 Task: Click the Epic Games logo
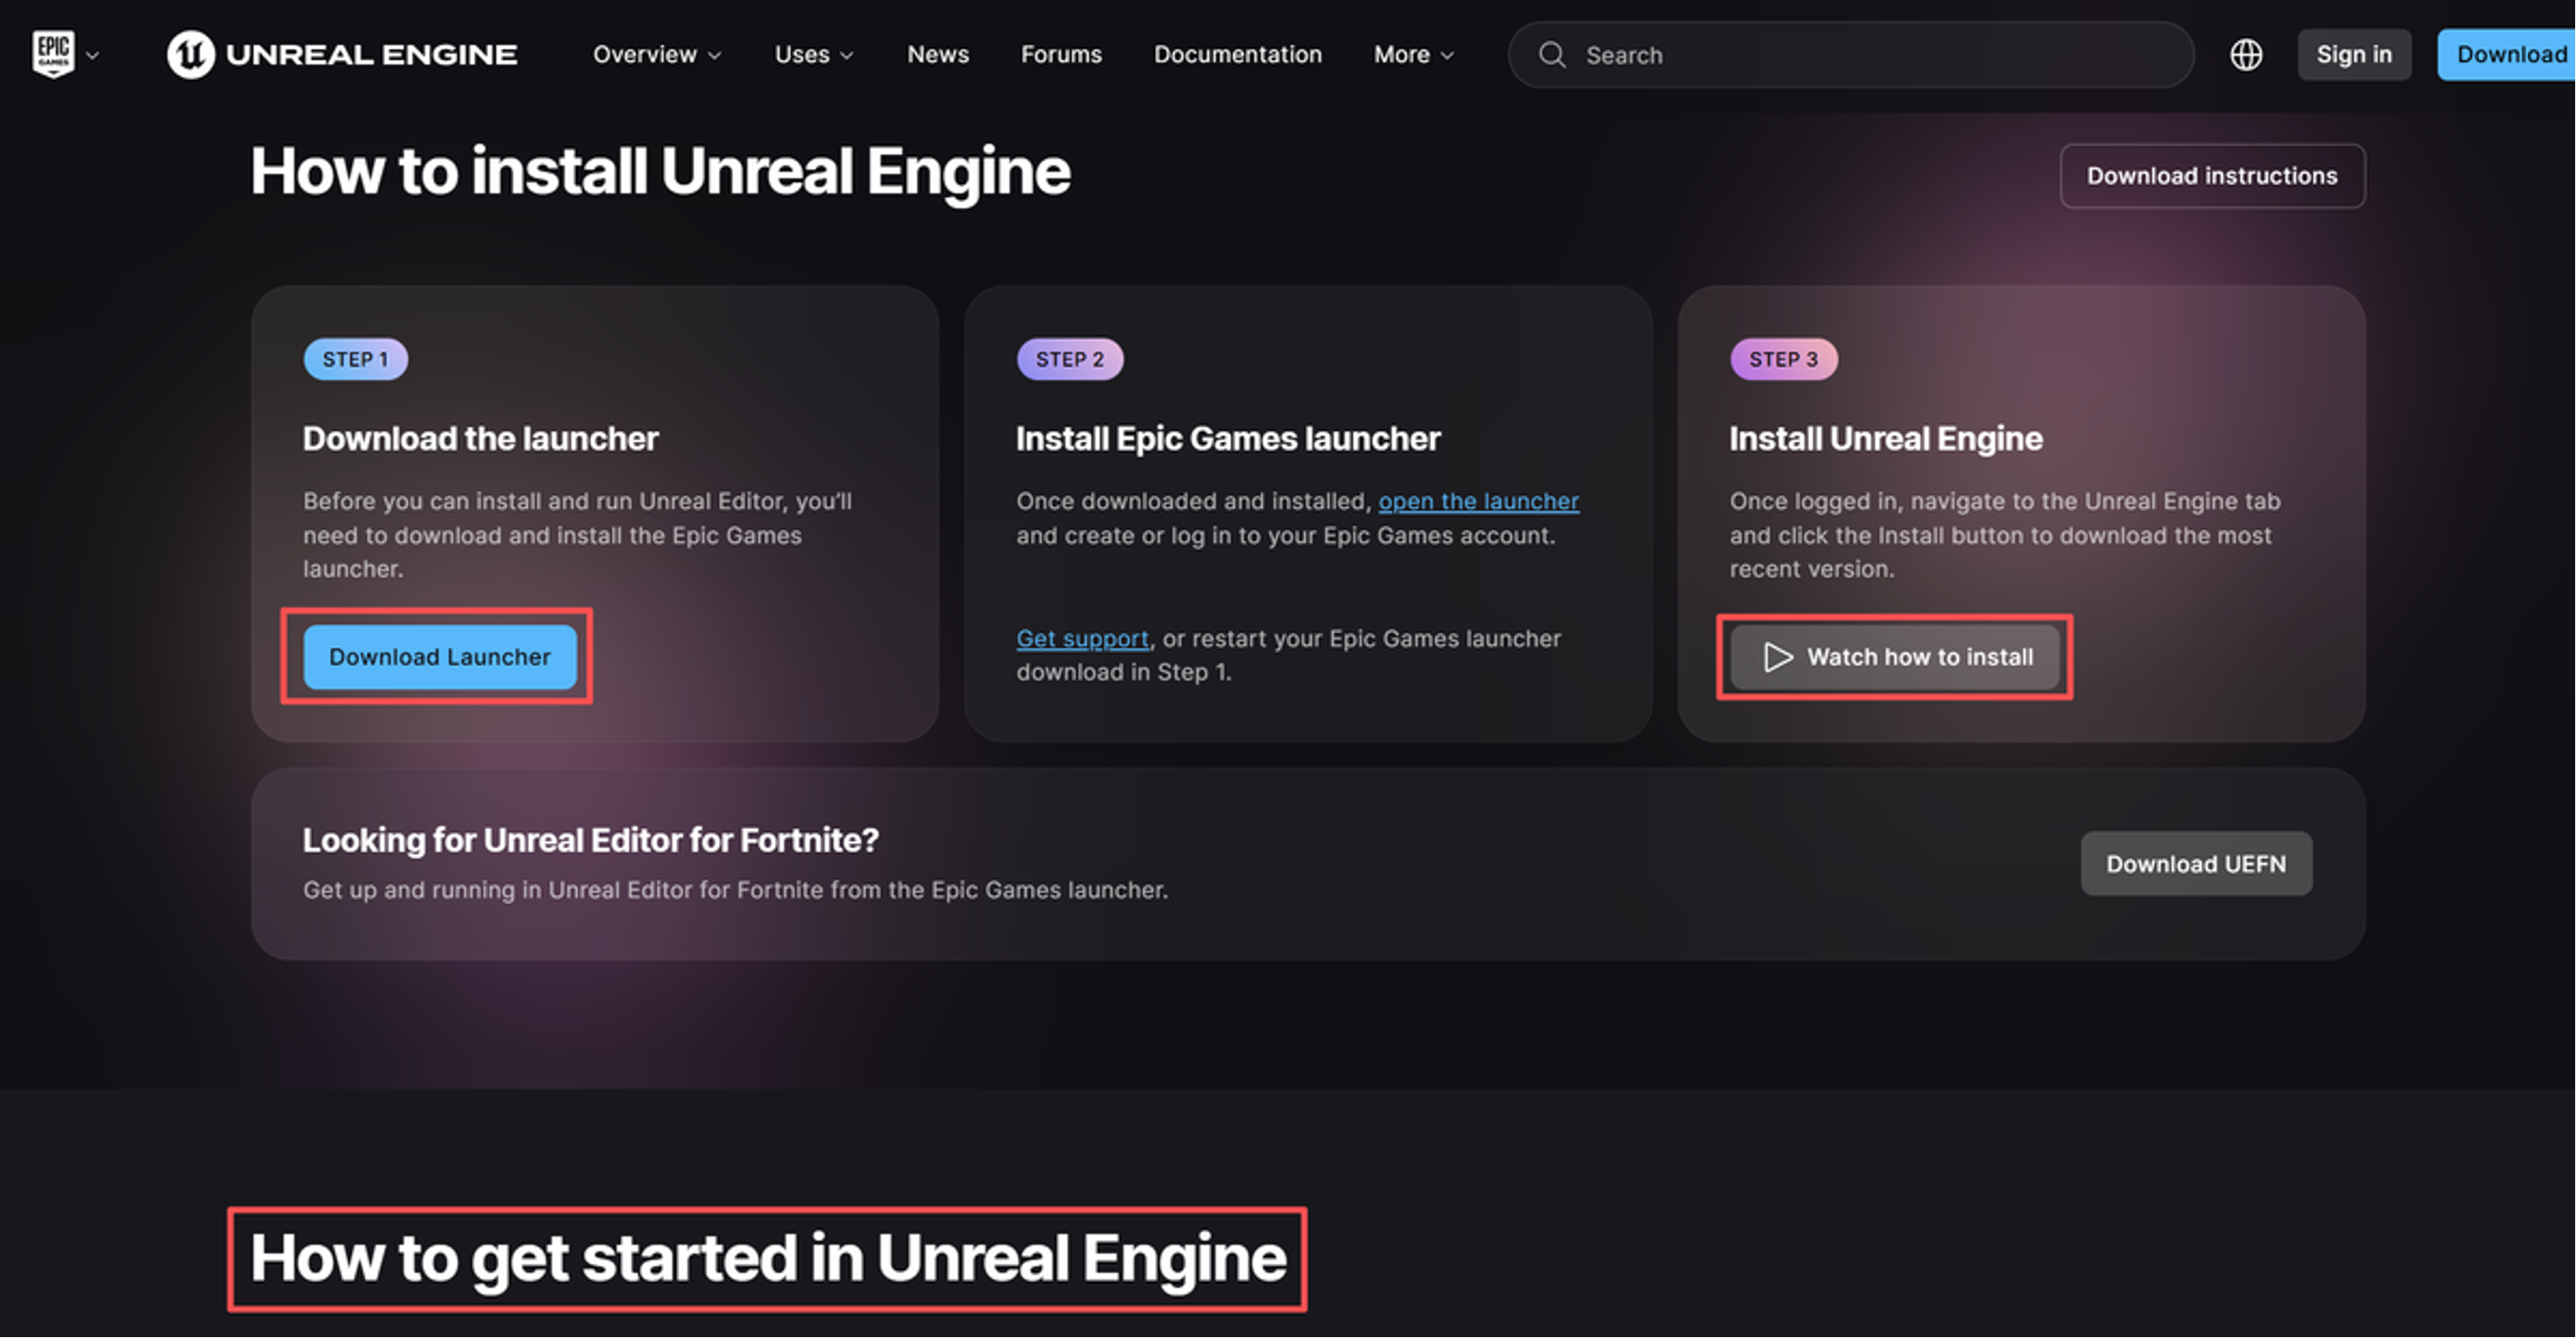pyautogui.click(x=53, y=54)
